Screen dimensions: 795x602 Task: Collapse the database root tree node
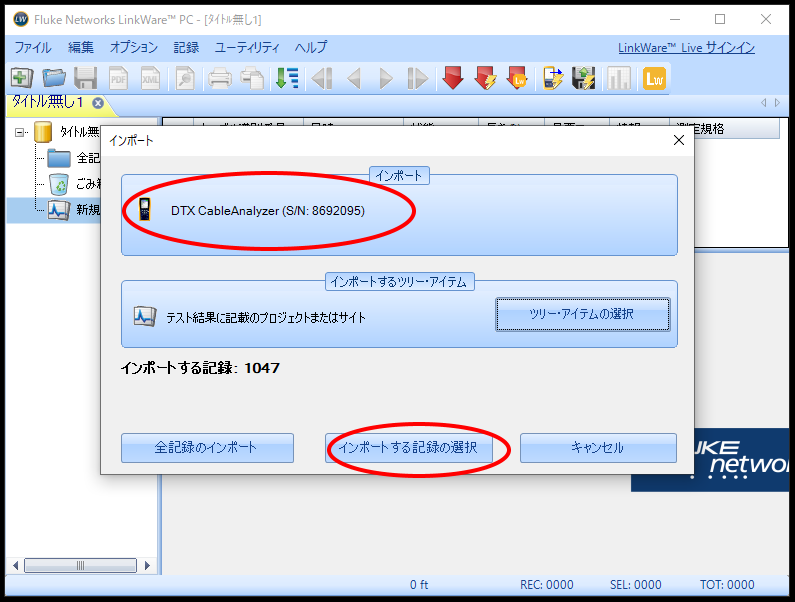coord(20,132)
